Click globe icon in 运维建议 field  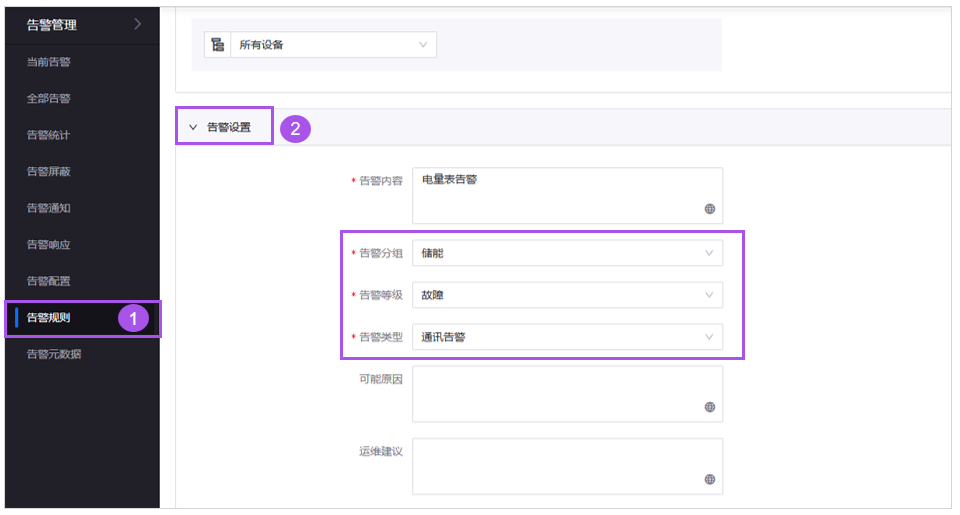[x=709, y=480]
